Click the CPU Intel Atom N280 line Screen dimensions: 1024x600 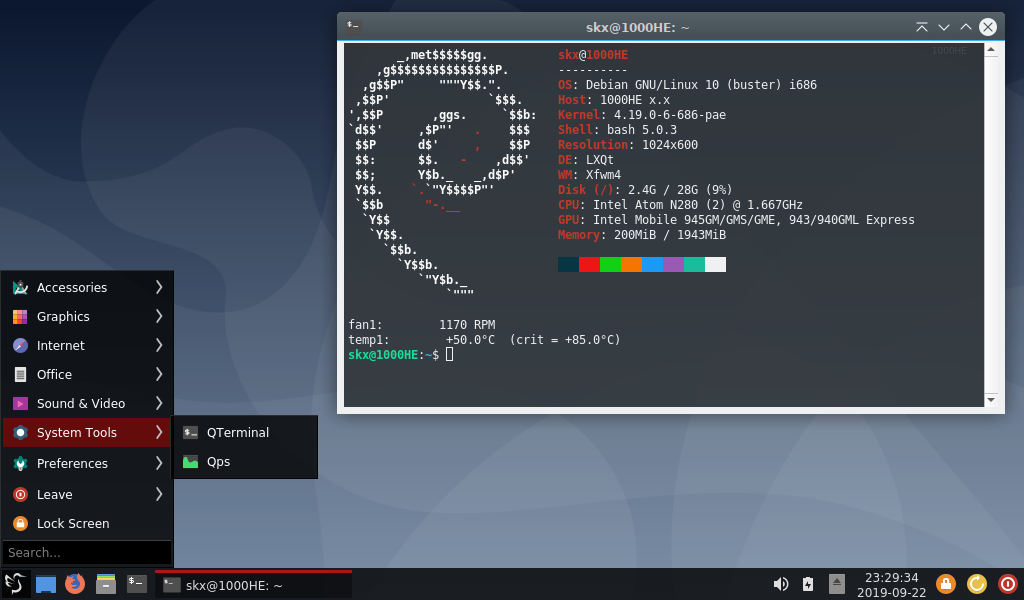pyautogui.click(x=680, y=205)
